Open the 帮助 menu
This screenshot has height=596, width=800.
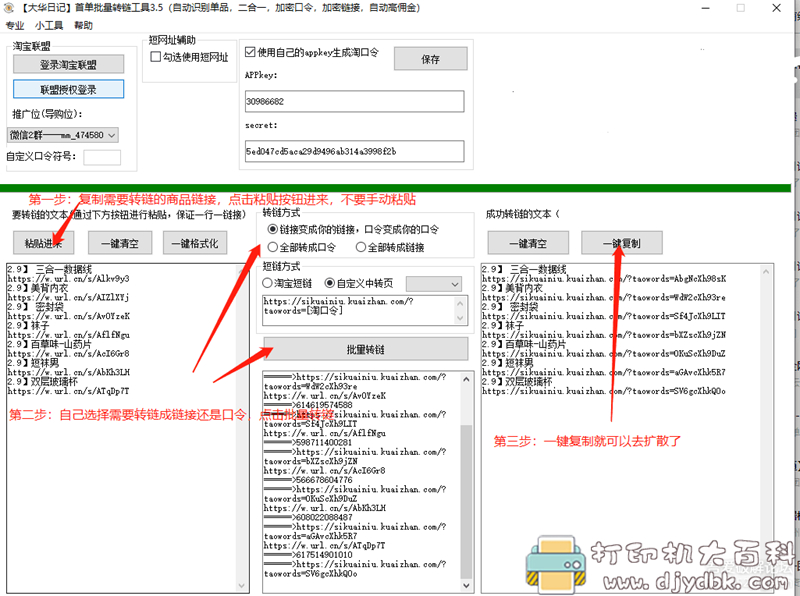coord(83,26)
